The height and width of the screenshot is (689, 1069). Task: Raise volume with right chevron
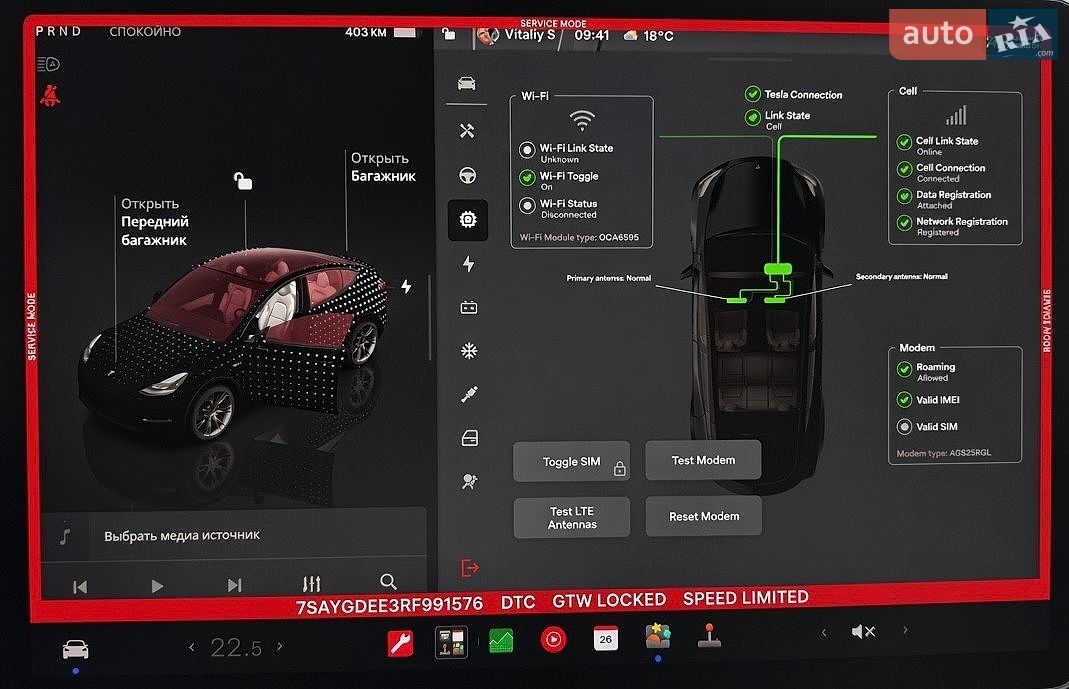[905, 630]
